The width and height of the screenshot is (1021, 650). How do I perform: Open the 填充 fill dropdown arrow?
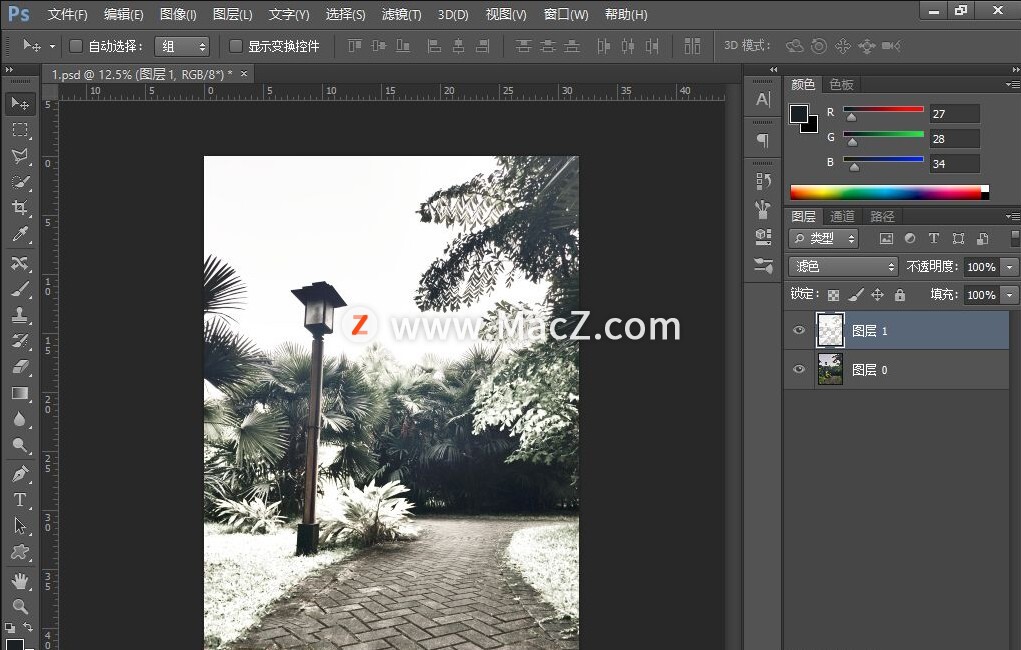[1010, 295]
